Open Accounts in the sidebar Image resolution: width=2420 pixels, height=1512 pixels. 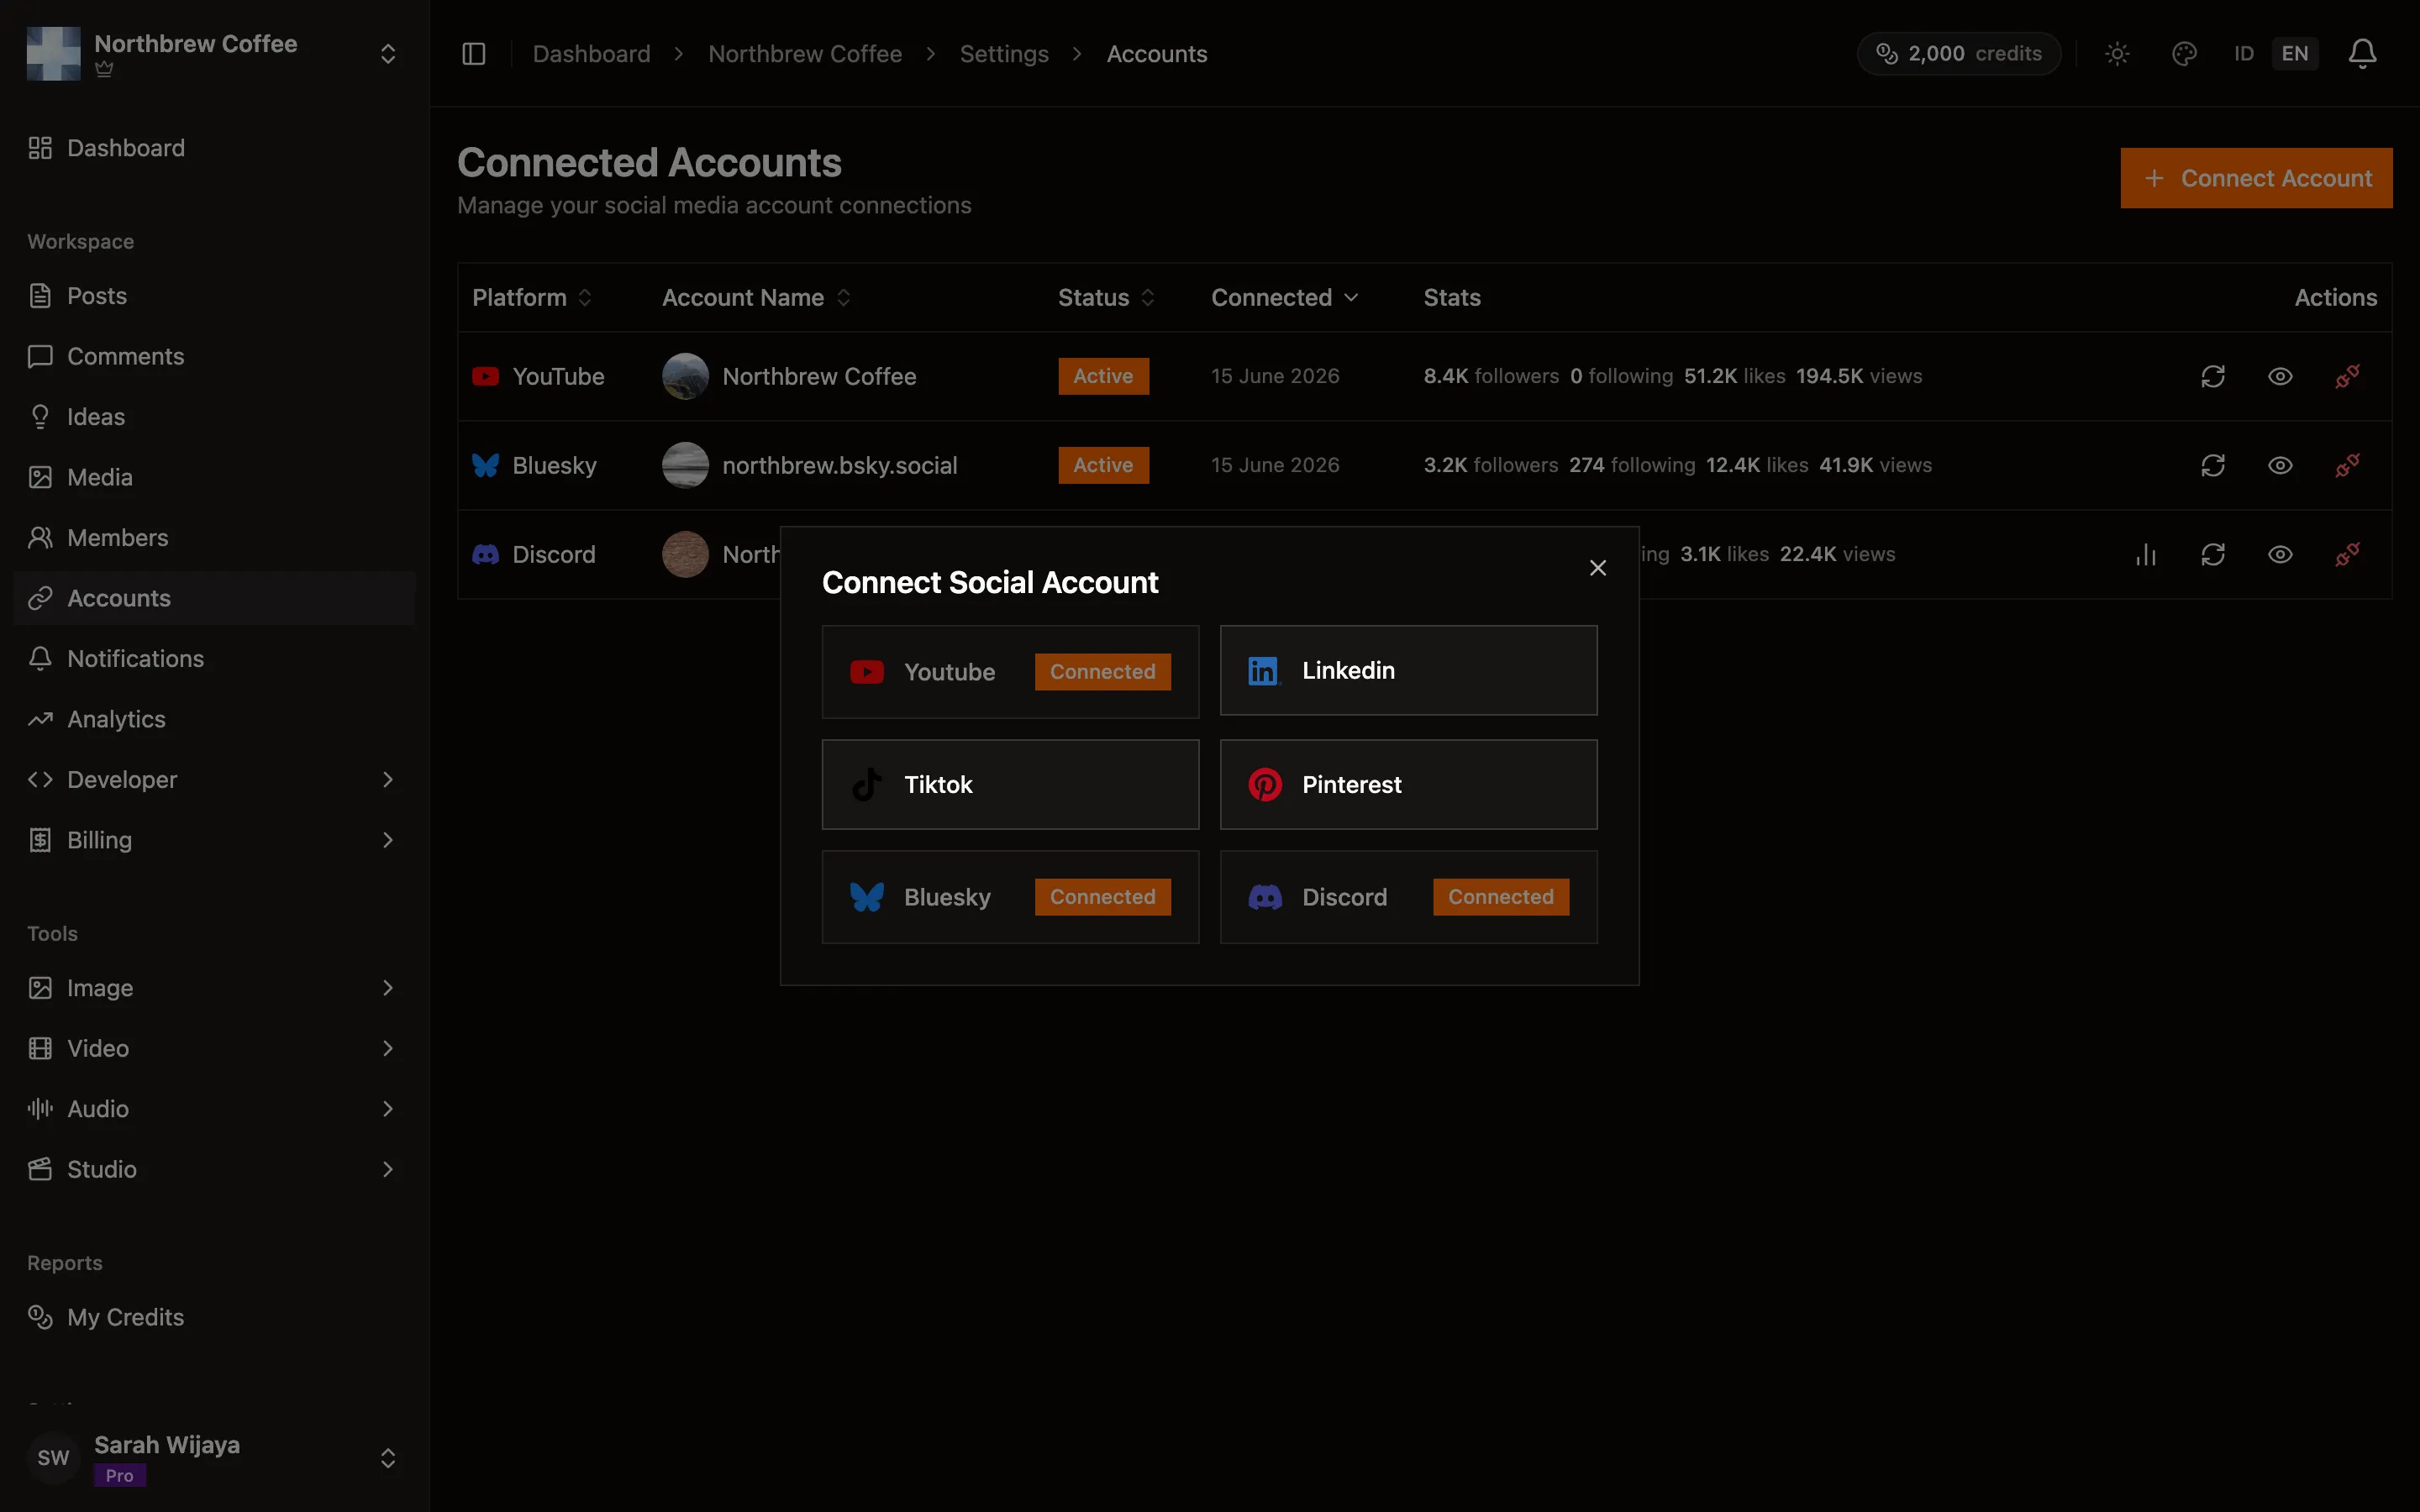(214, 598)
